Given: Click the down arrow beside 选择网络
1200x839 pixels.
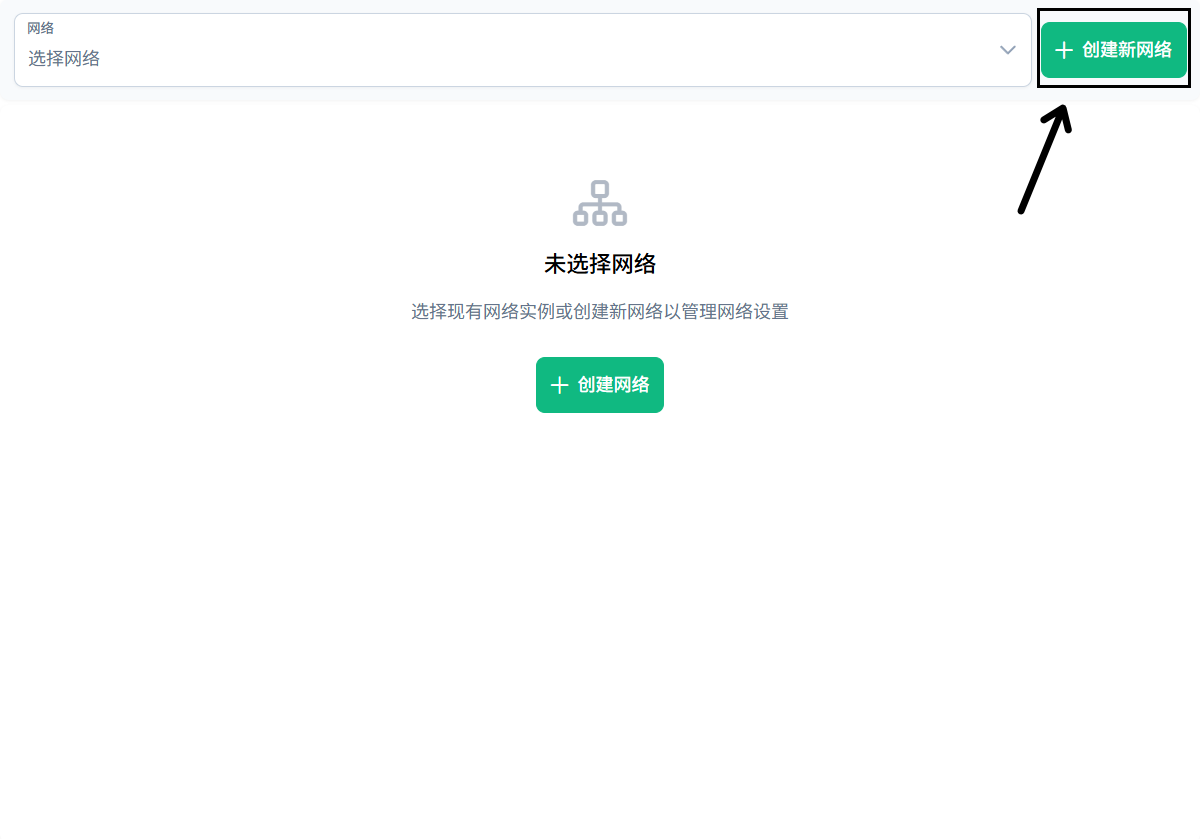Looking at the screenshot, I should point(1008,50).
